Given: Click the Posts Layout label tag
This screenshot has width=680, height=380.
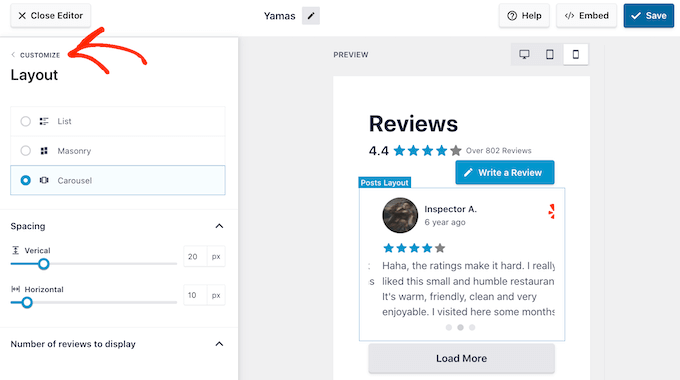Looking at the screenshot, I should click(384, 183).
